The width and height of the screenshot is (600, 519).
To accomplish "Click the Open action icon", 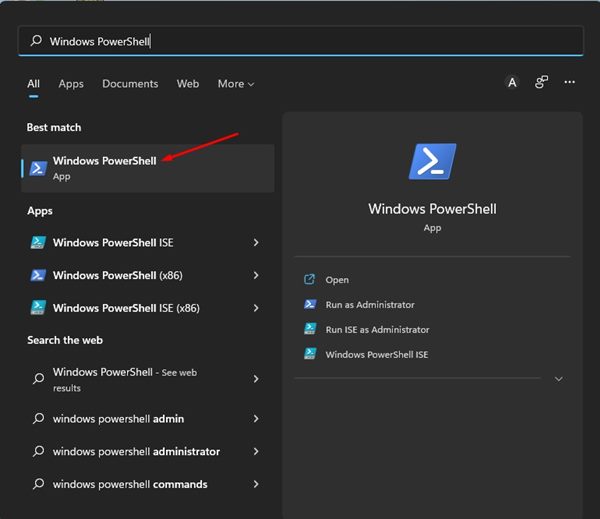I will point(309,279).
